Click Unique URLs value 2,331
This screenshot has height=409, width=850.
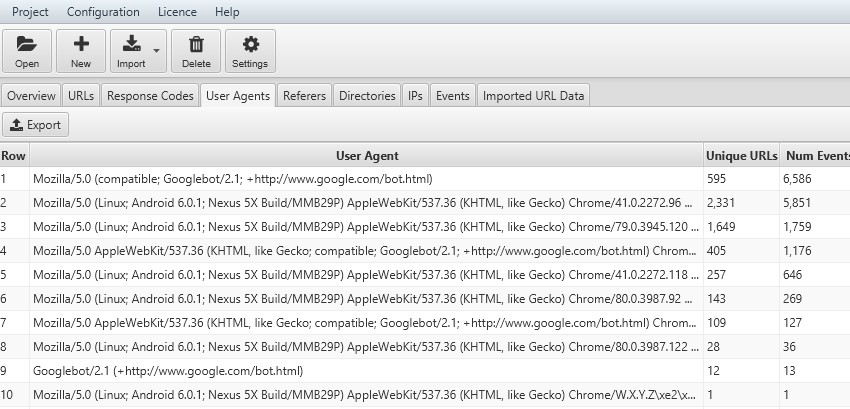pyautogui.click(x=721, y=203)
